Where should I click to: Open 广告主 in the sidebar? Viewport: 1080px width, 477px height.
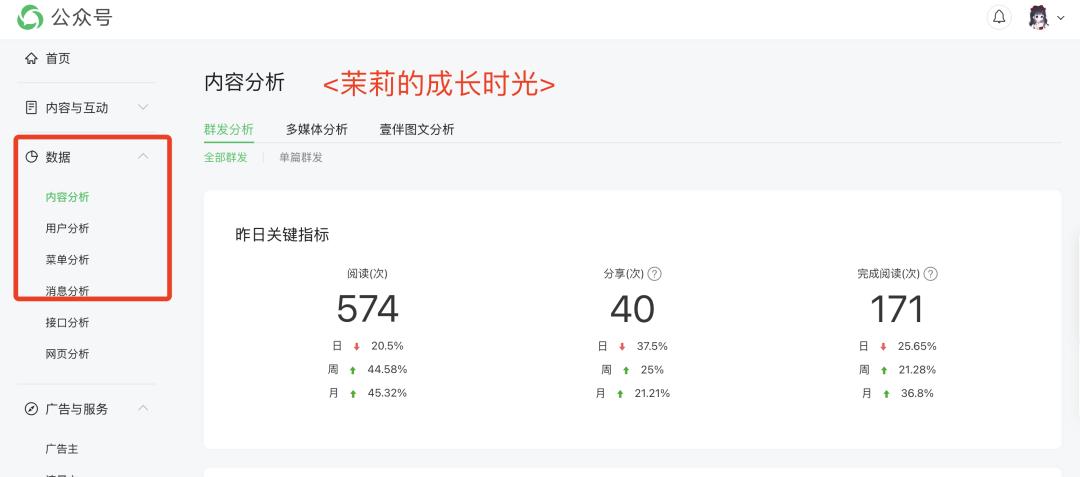tap(62, 449)
